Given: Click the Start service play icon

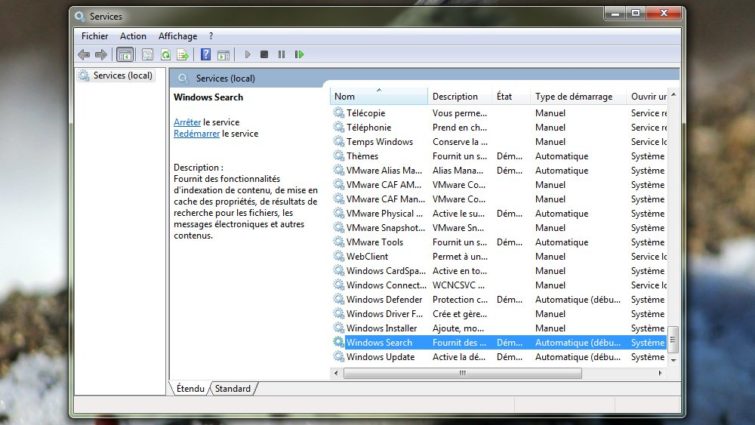Looking at the screenshot, I should coord(247,54).
